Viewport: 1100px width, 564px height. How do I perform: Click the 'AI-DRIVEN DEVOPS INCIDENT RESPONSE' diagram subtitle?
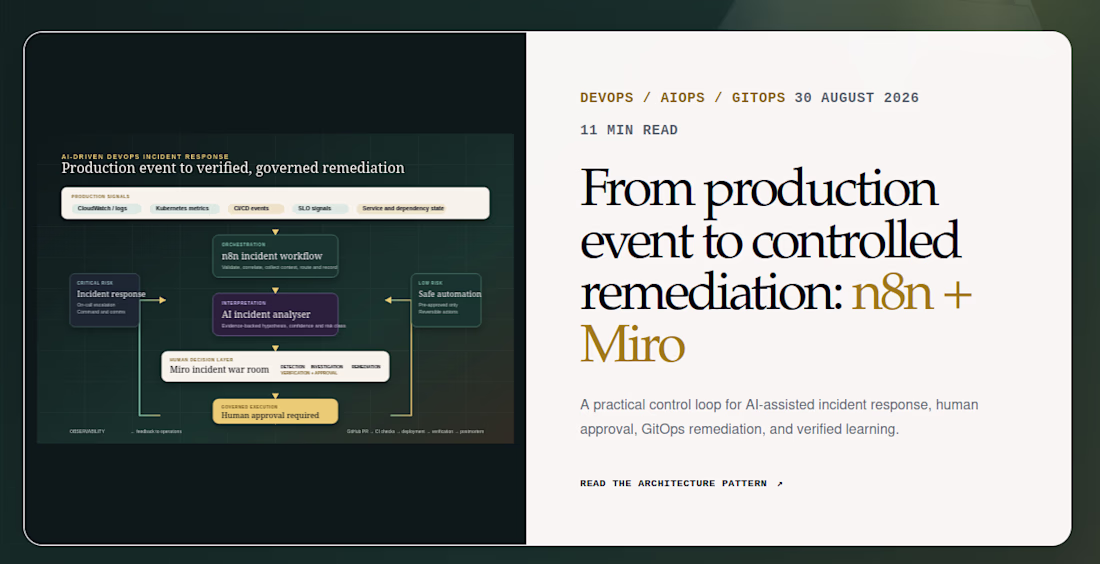tap(145, 156)
